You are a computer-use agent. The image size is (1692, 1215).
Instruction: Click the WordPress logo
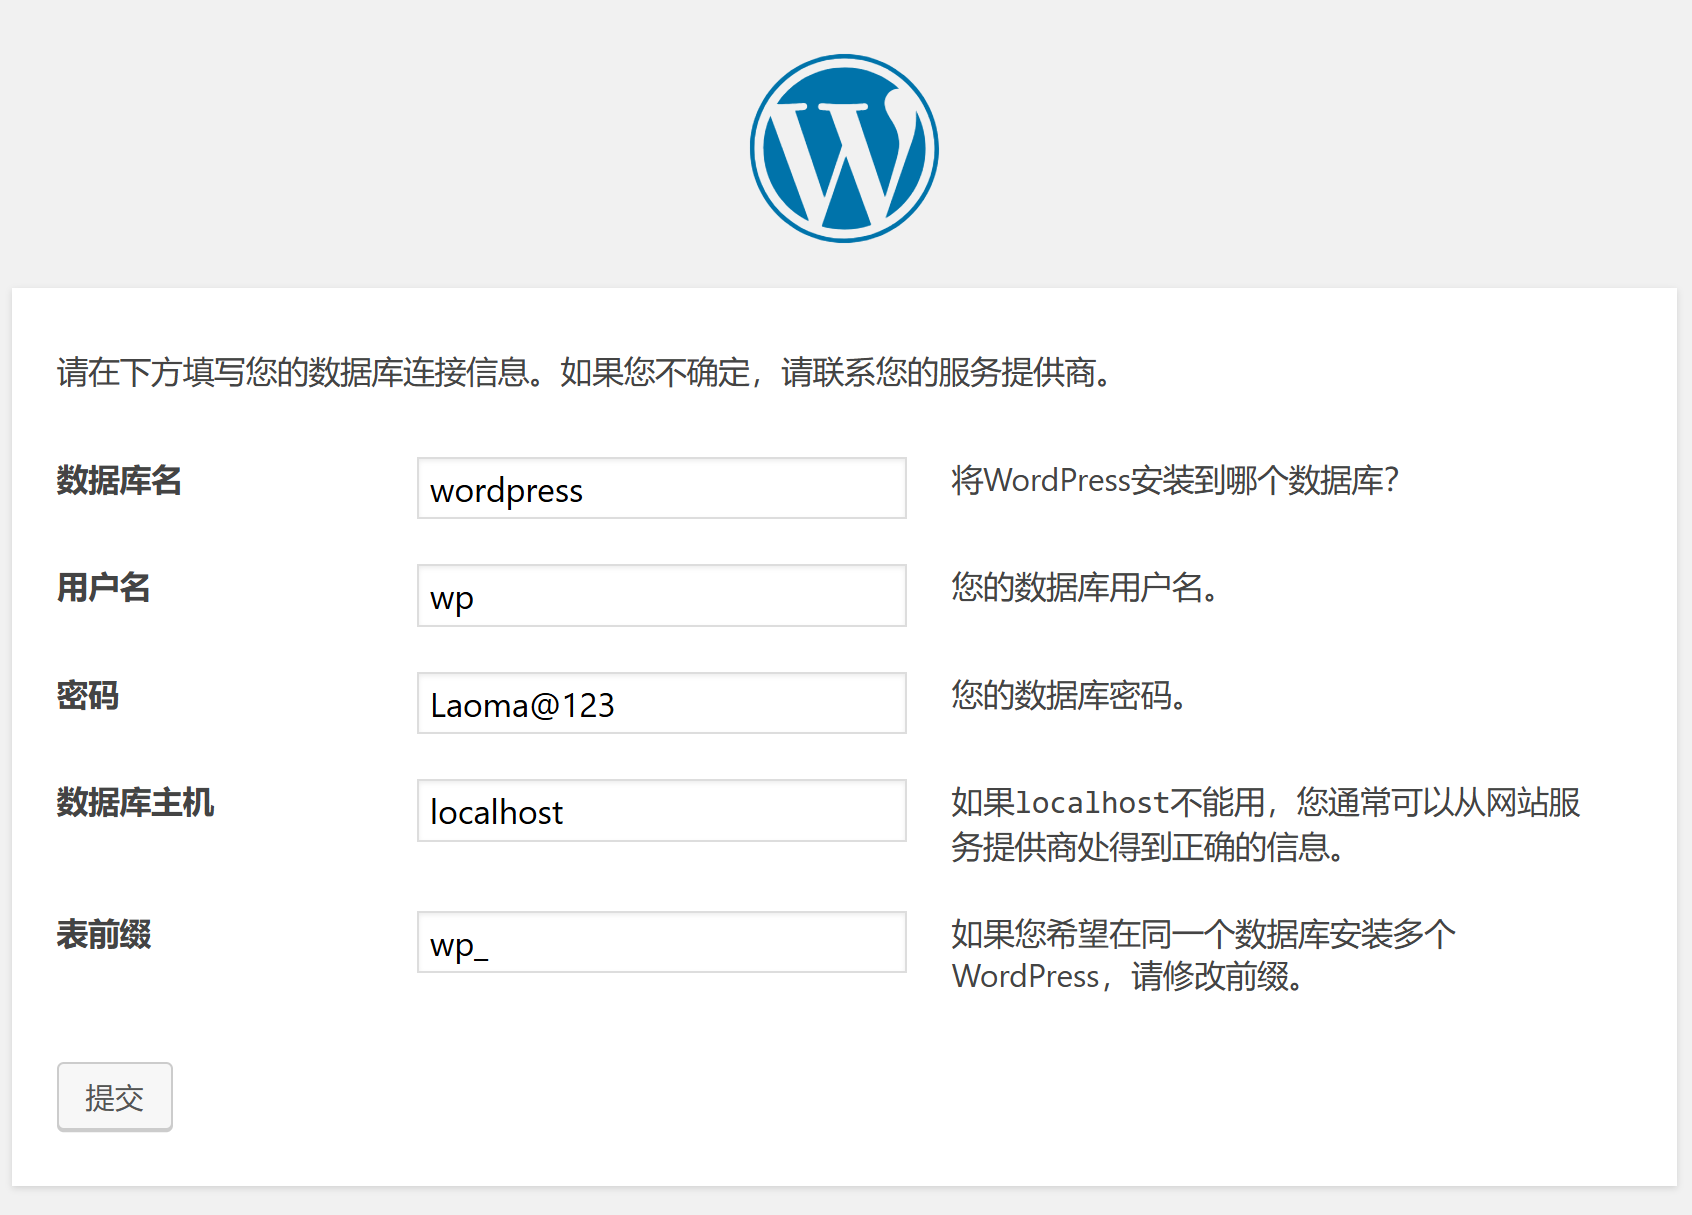click(x=844, y=148)
